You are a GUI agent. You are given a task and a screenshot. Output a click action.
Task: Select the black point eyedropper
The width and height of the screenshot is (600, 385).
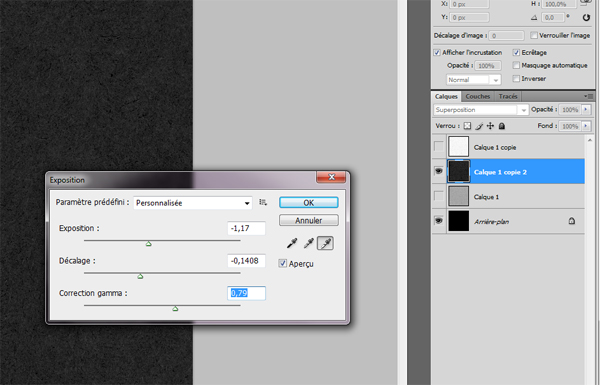pos(292,243)
